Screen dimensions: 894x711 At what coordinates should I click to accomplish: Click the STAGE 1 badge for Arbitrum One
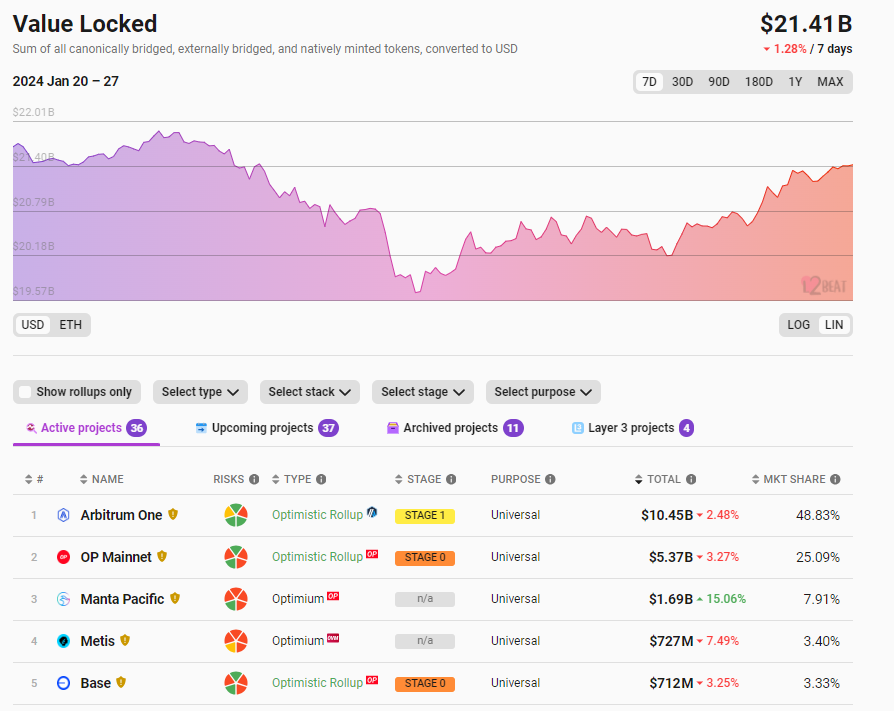click(425, 516)
